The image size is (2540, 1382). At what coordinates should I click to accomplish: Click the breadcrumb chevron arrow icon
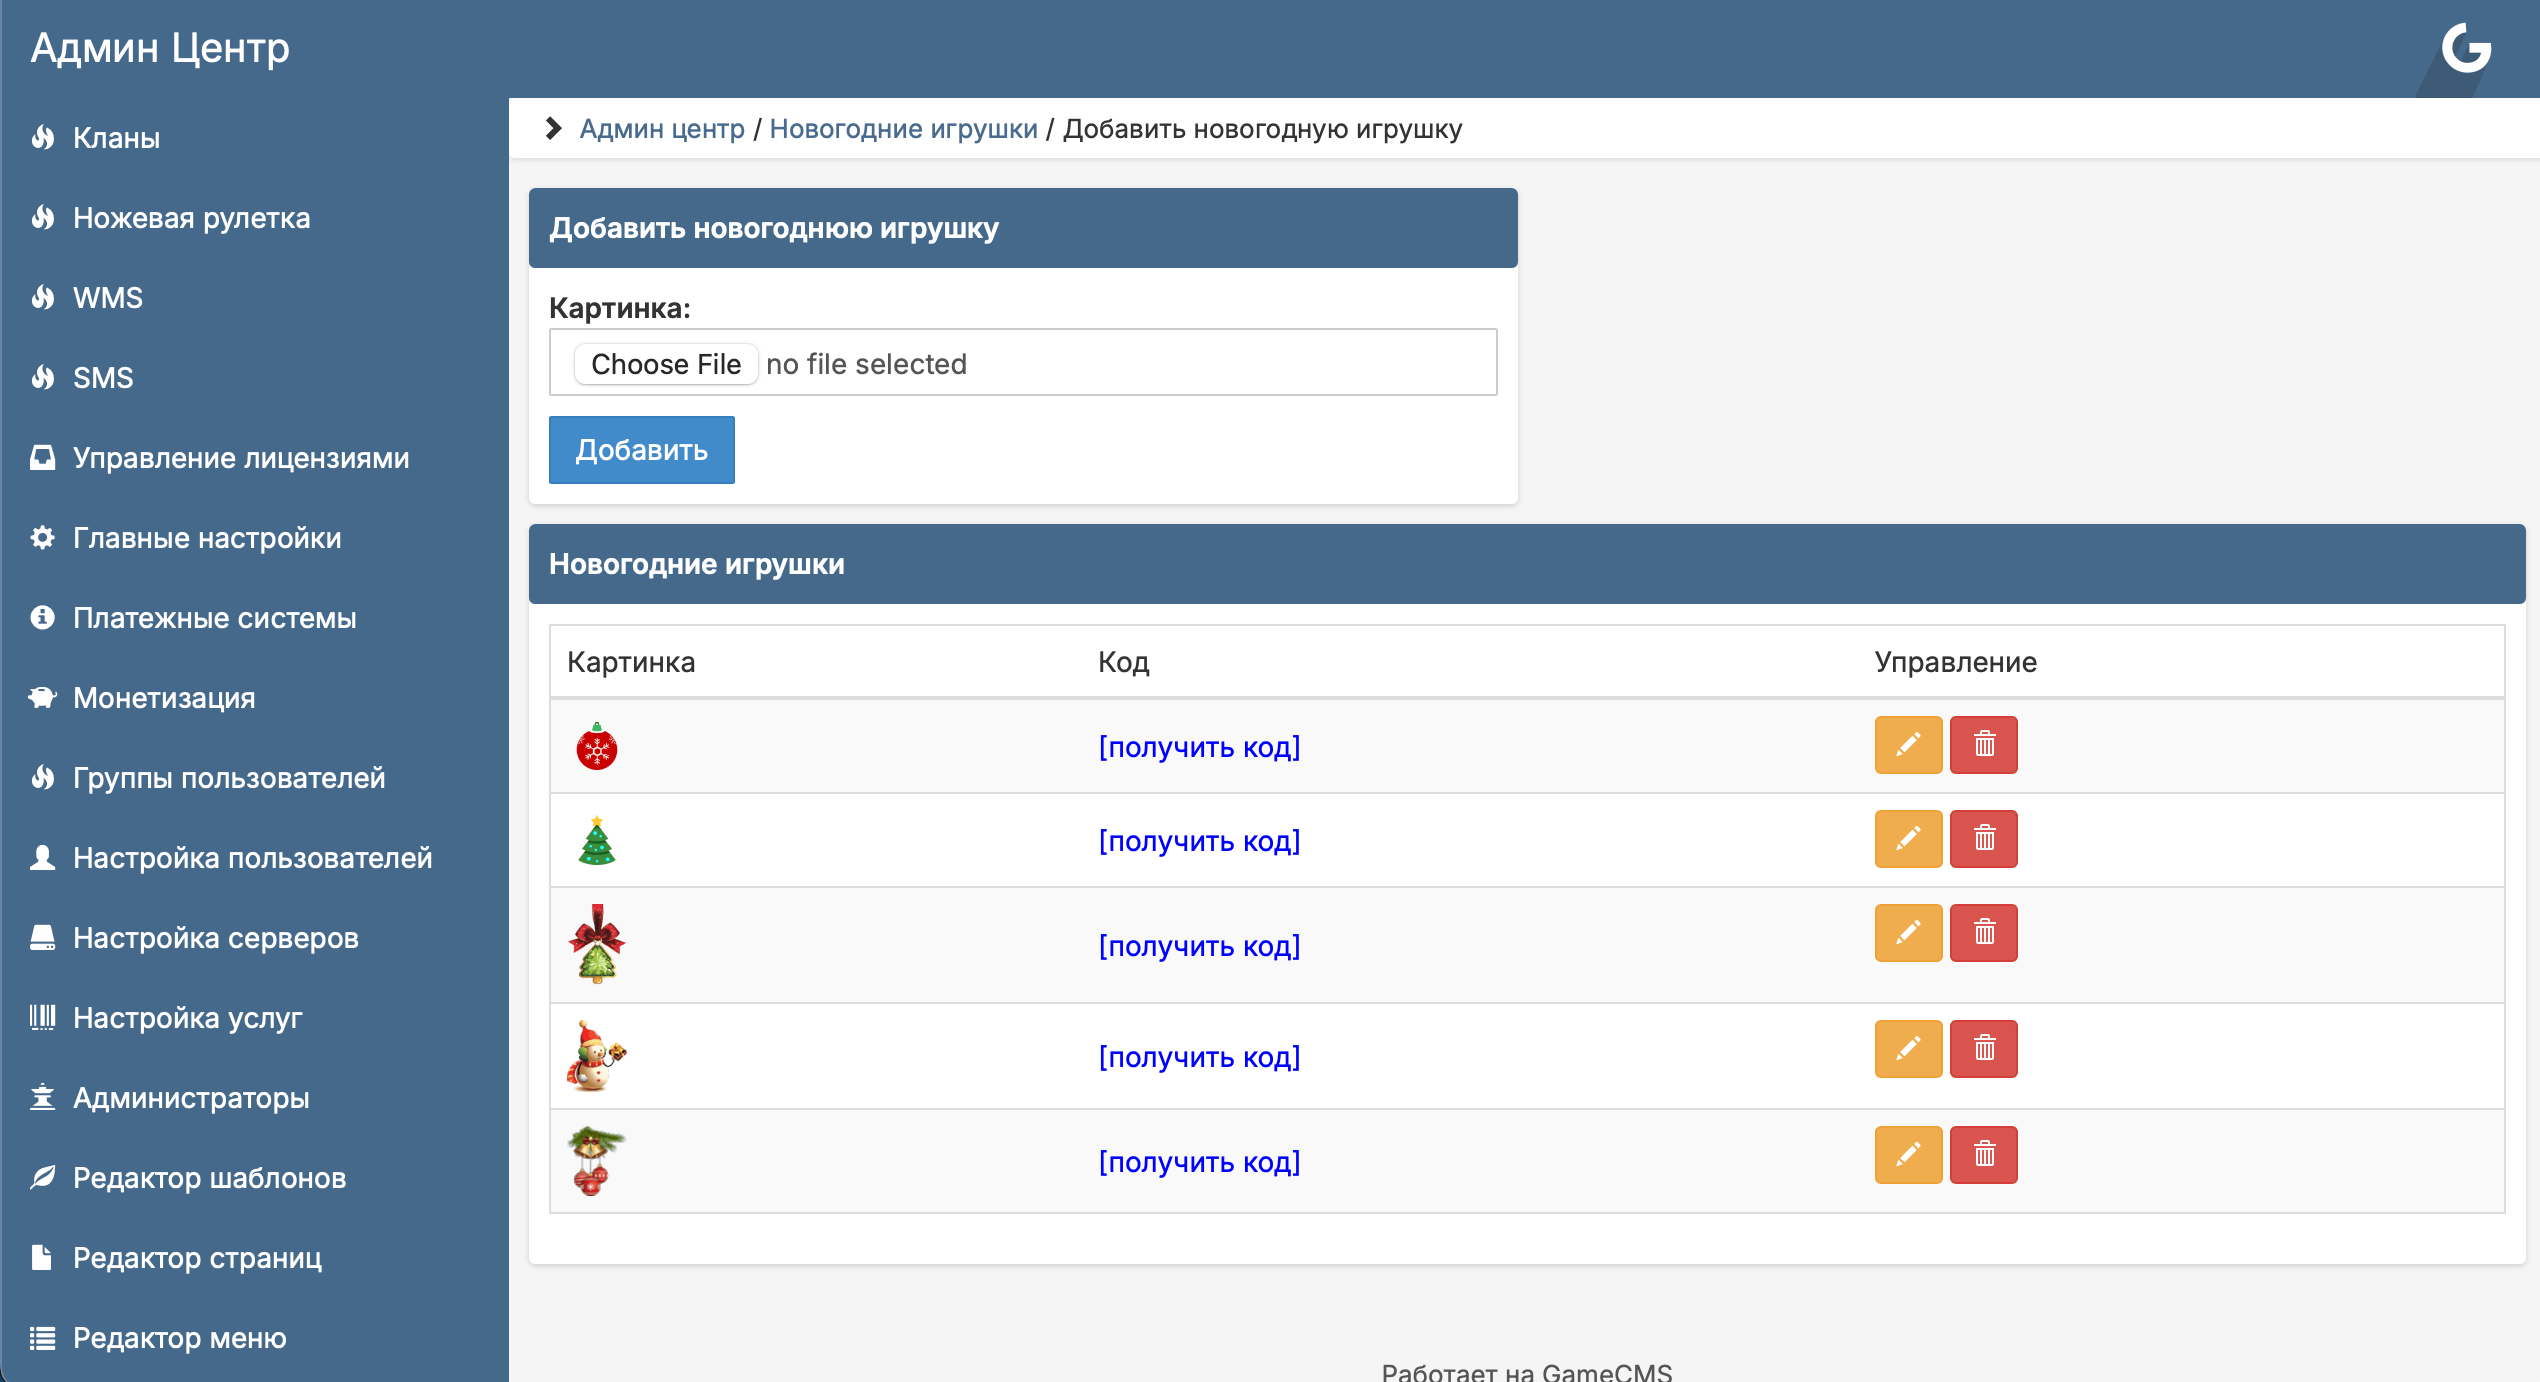[x=553, y=128]
